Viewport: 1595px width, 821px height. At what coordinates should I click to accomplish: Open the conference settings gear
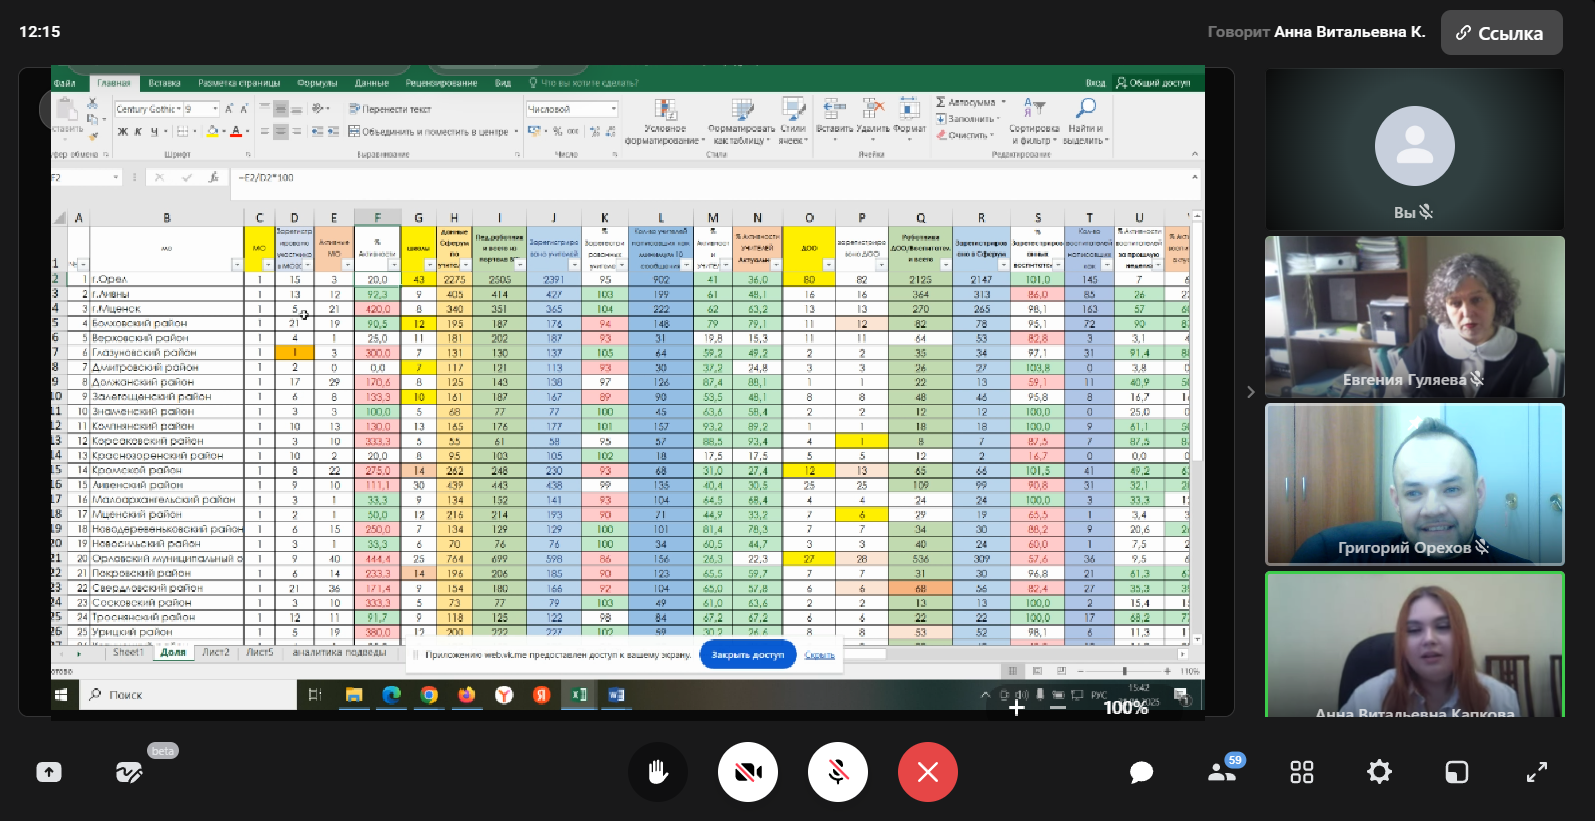(1379, 772)
